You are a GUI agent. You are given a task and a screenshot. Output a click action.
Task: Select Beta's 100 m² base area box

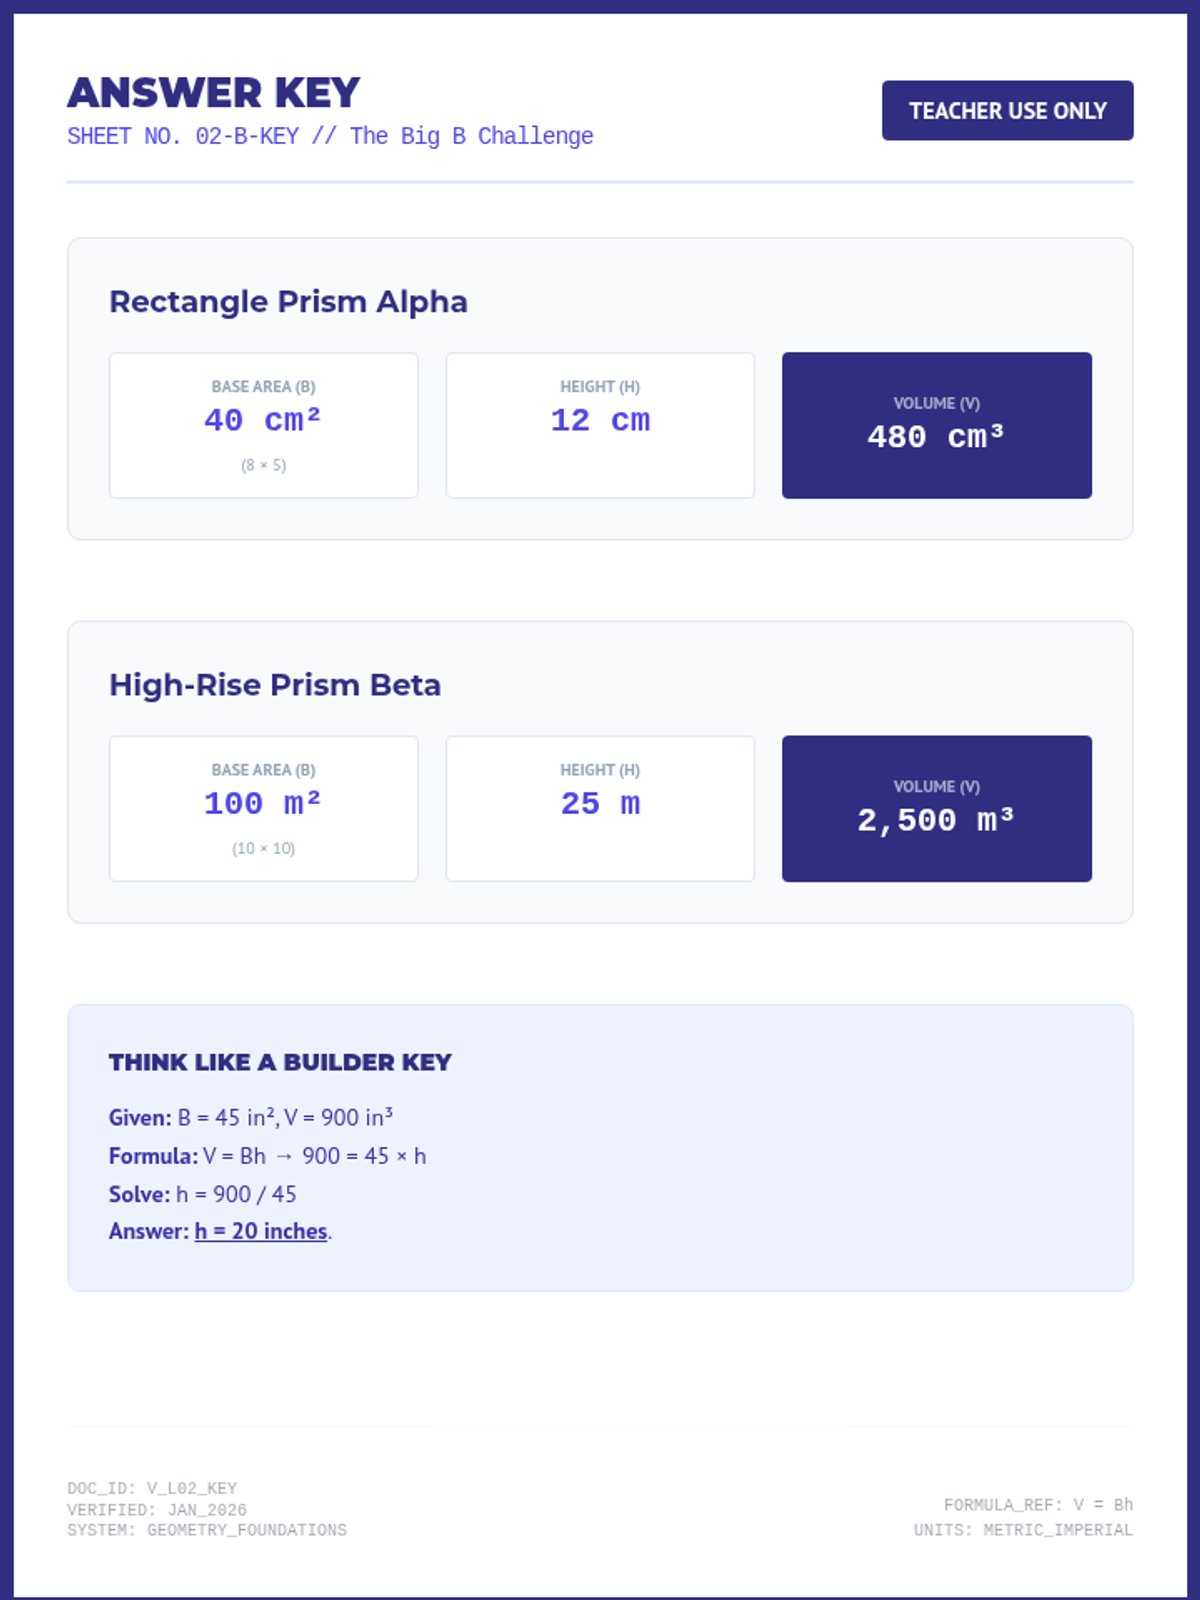pos(263,809)
